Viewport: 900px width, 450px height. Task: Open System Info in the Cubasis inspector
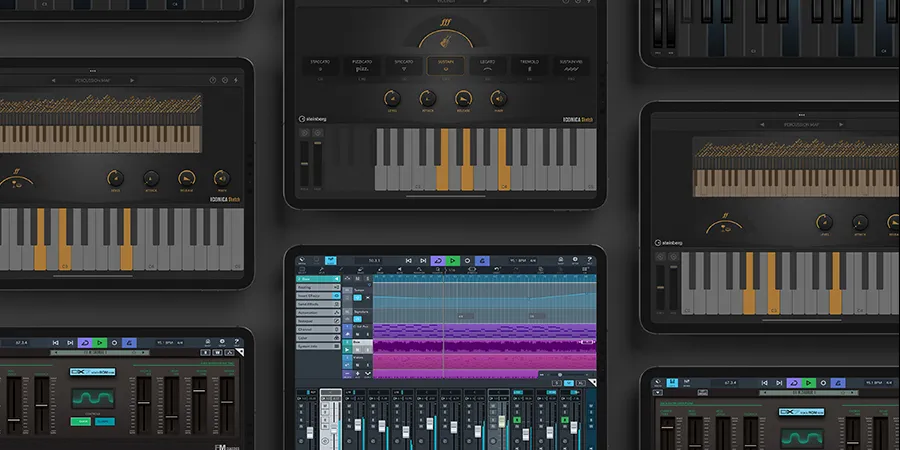point(319,347)
